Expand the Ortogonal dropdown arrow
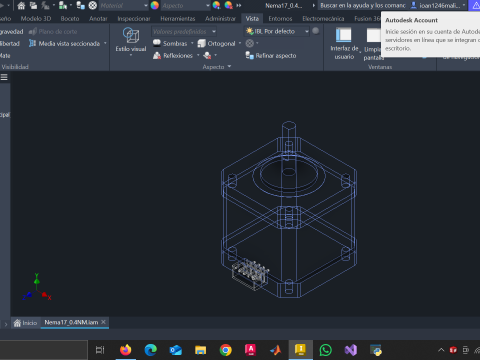 coord(240,43)
